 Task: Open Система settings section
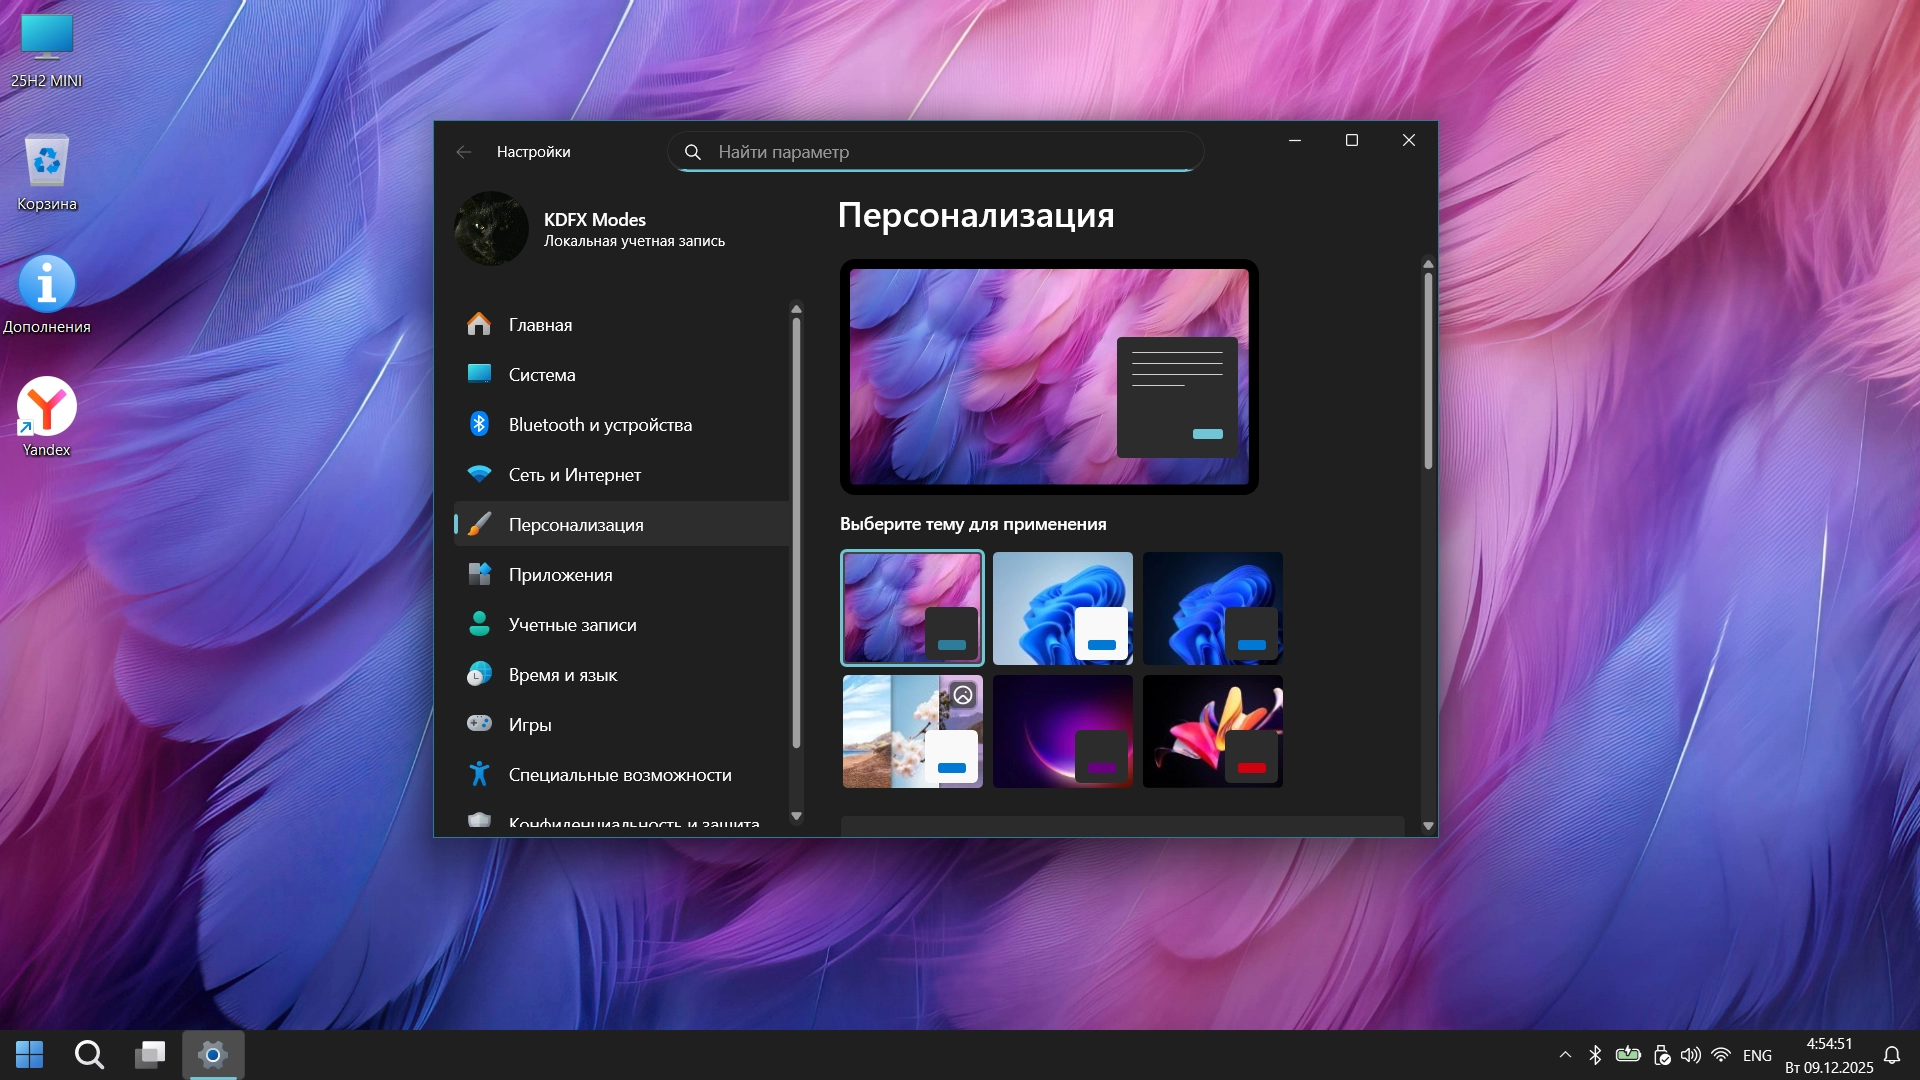[x=541, y=375]
